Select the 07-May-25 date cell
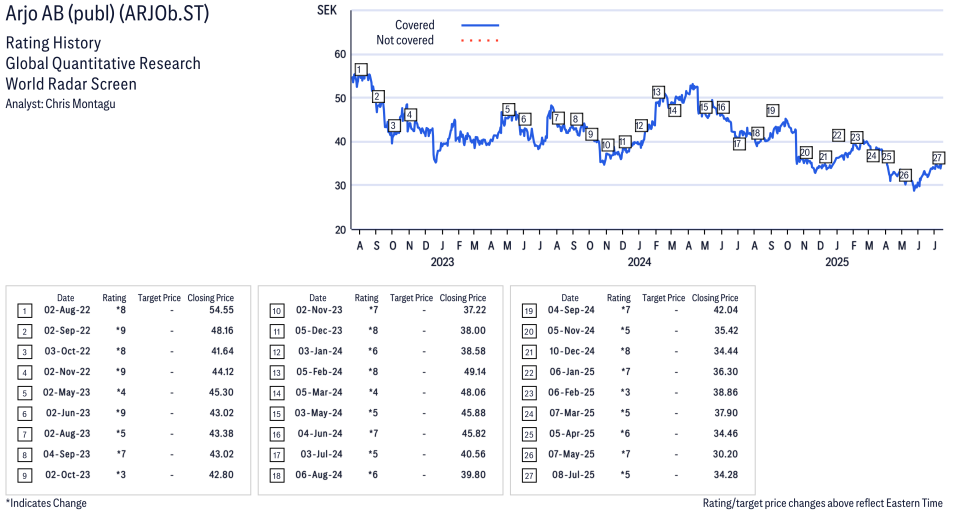The image size is (954, 510). (x=571, y=454)
